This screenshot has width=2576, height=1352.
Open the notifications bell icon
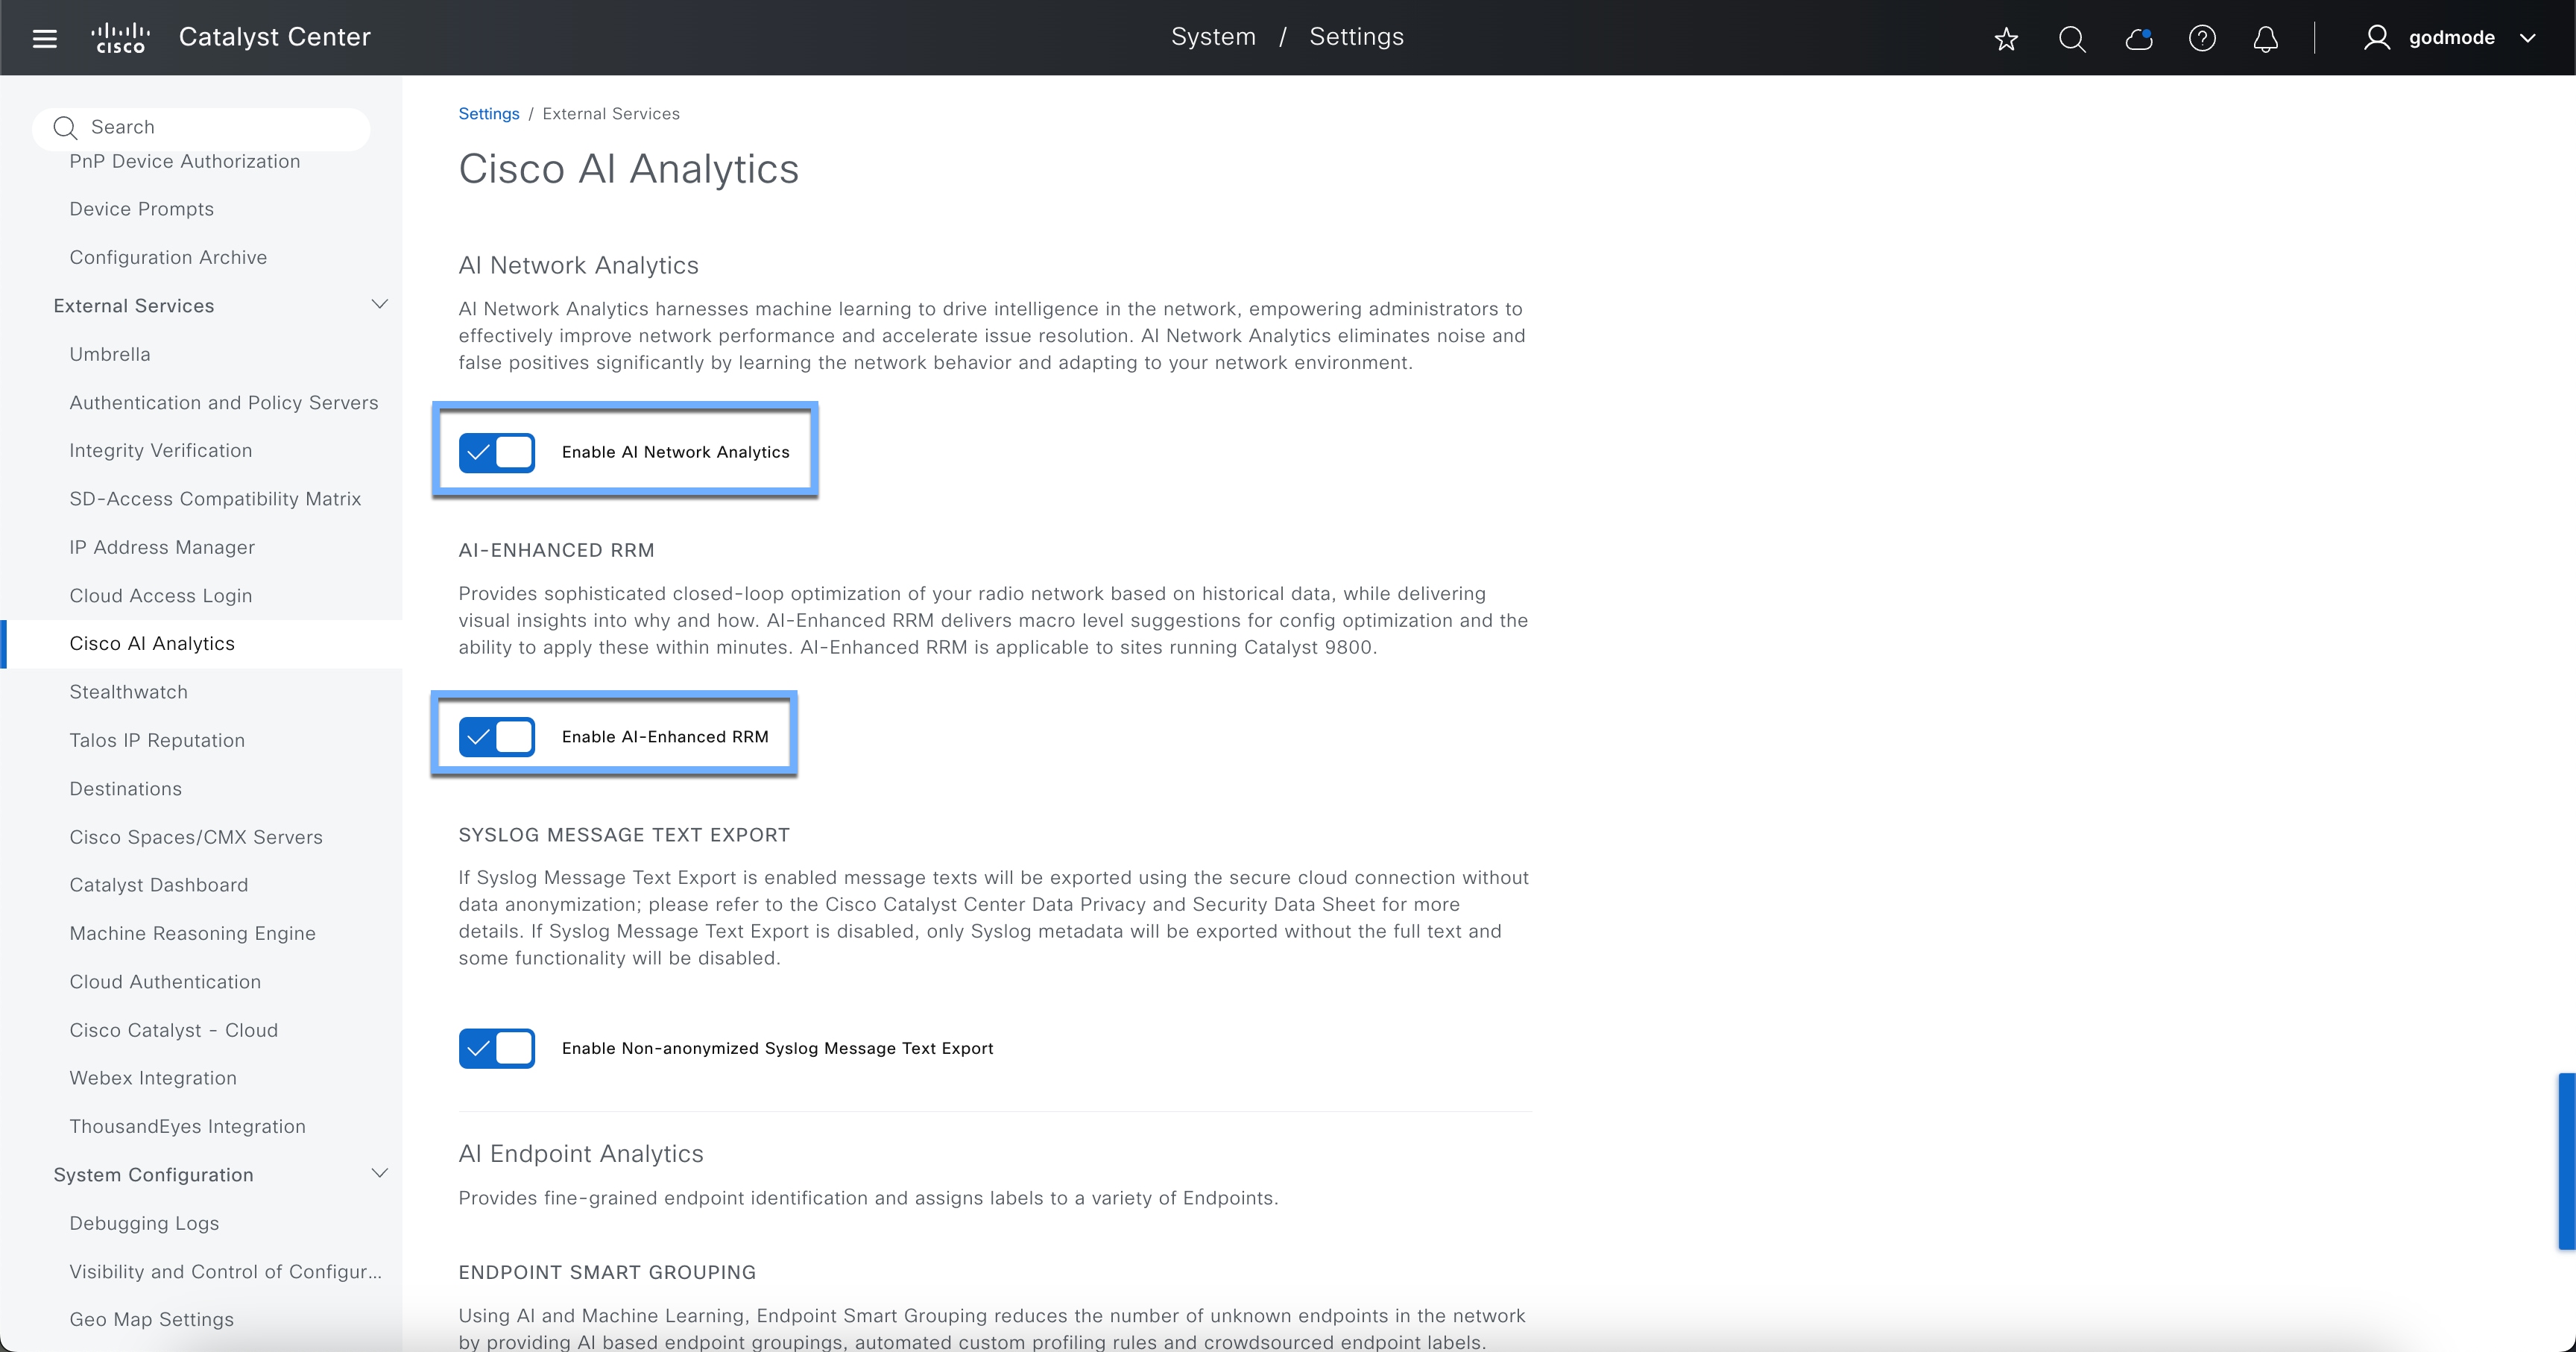click(2266, 39)
